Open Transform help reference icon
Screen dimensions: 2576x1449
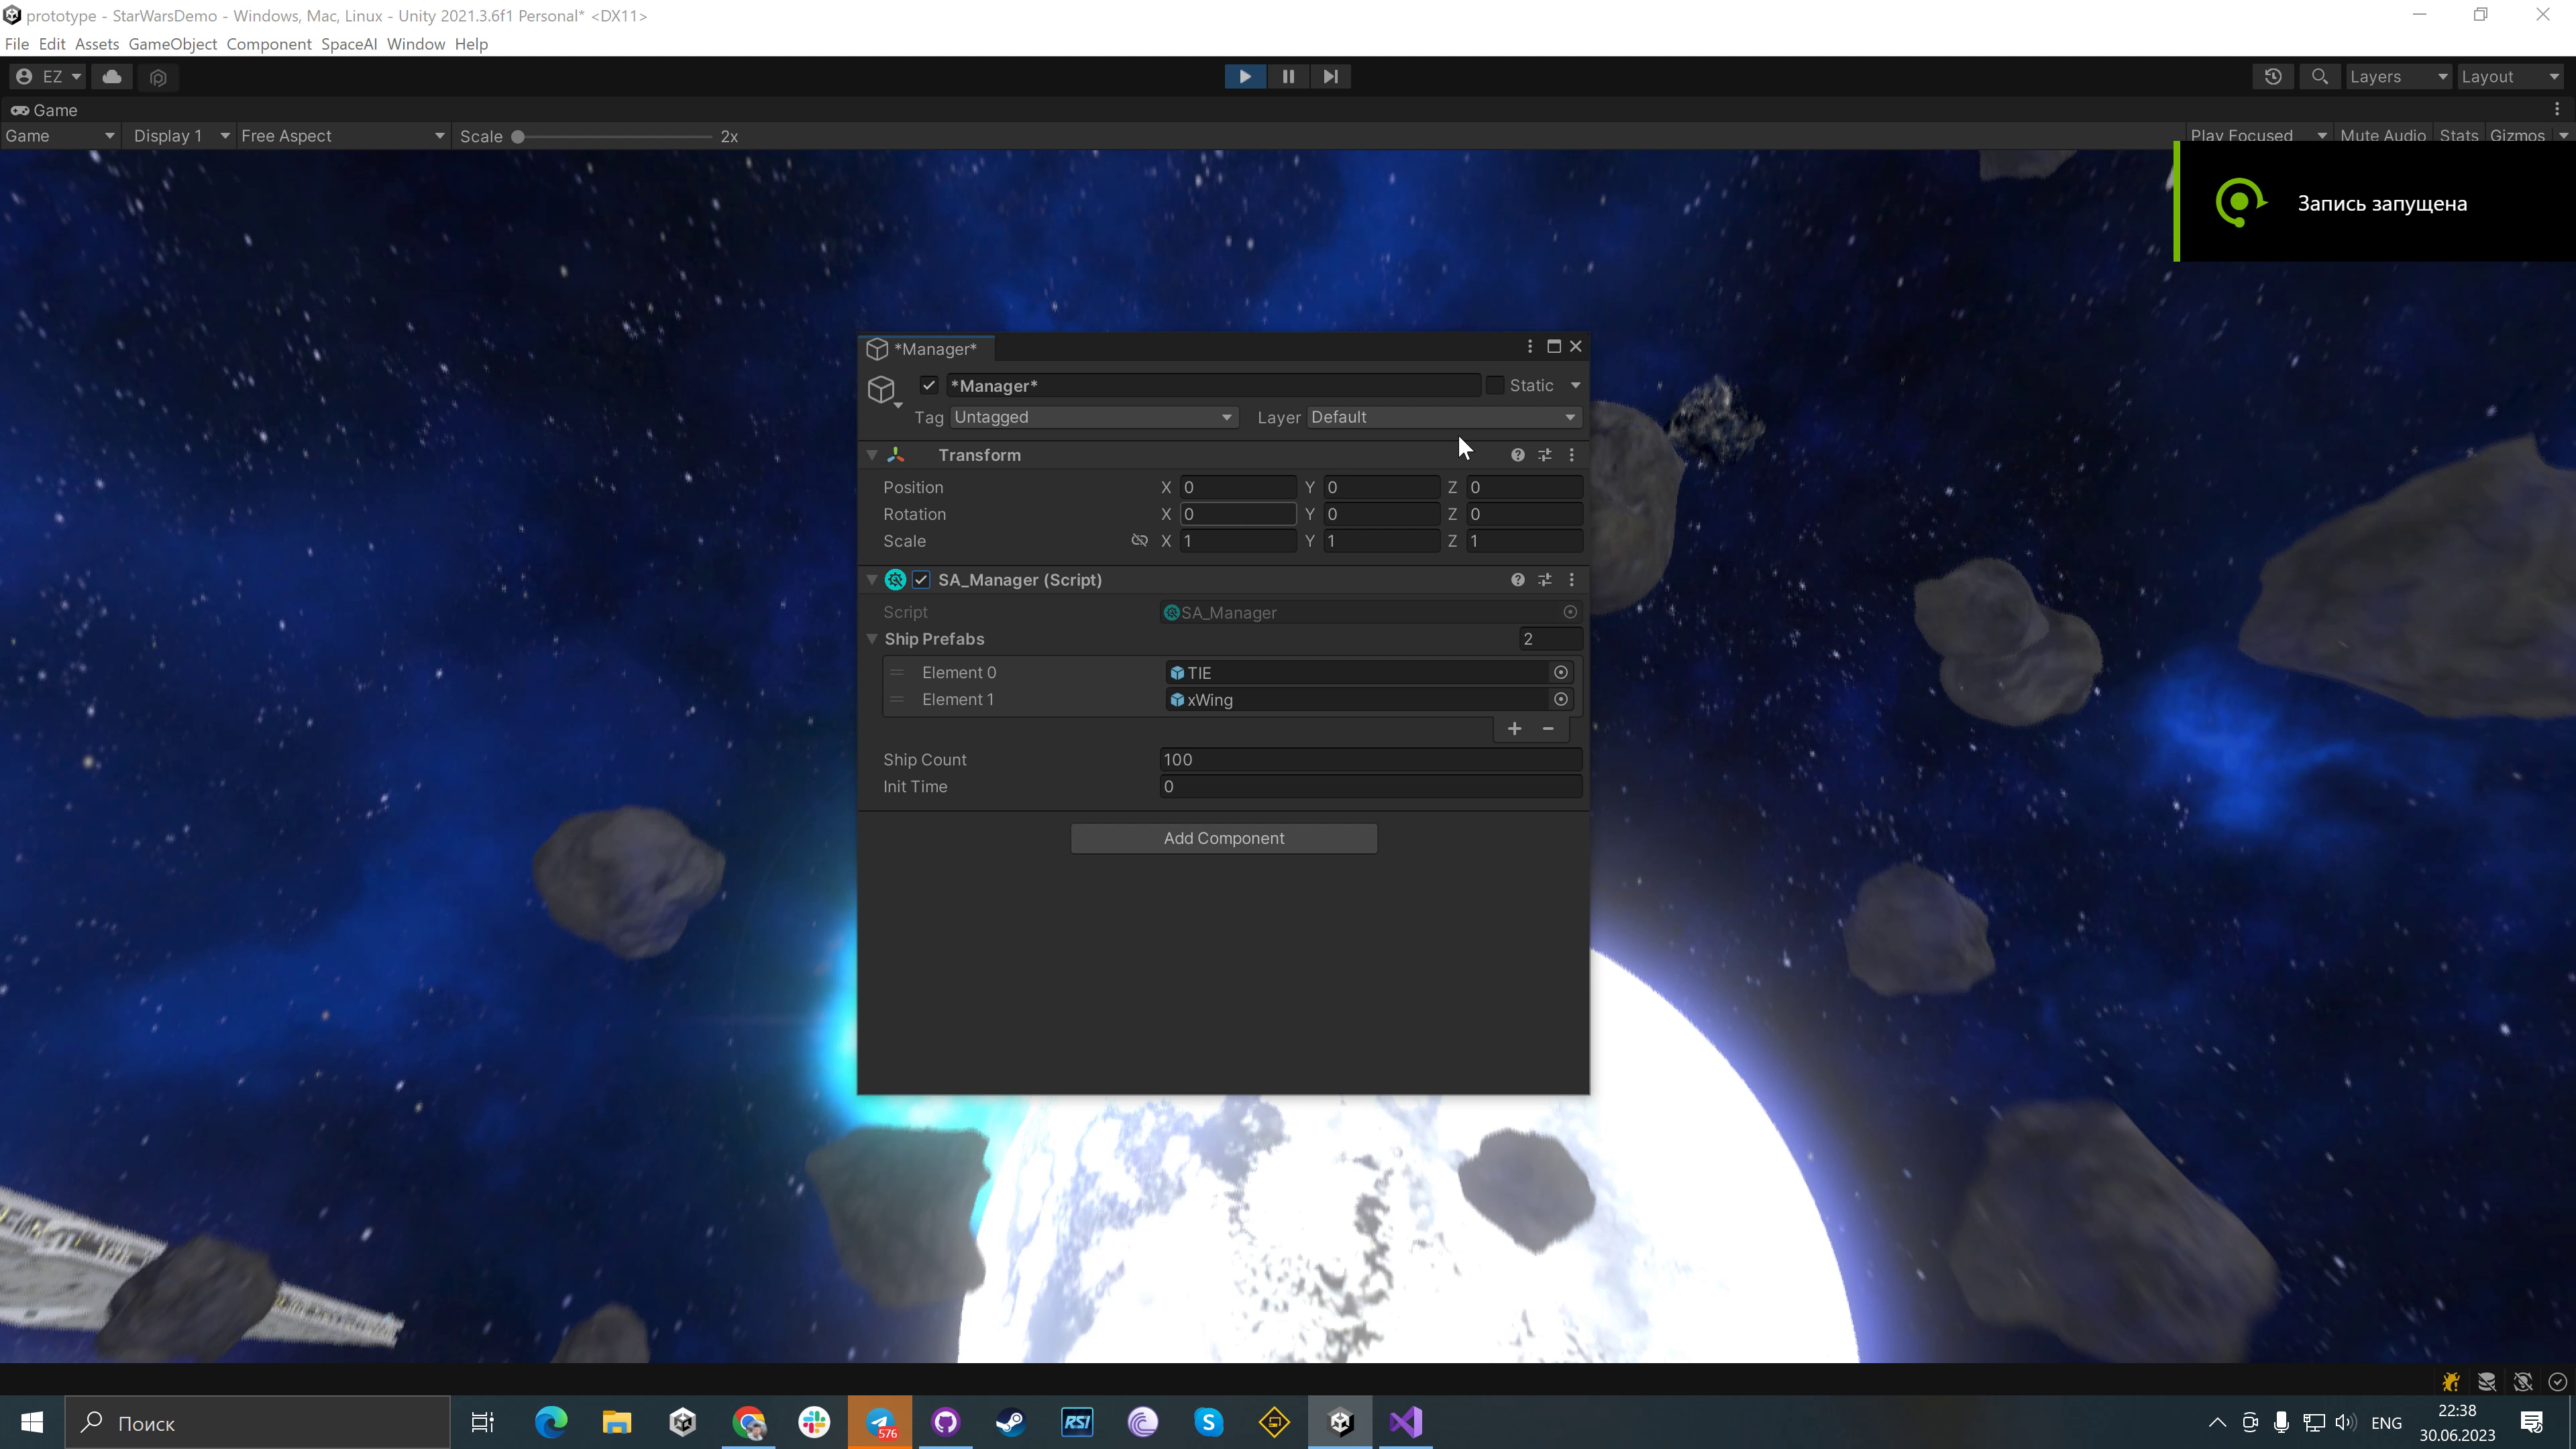(1518, 455)
